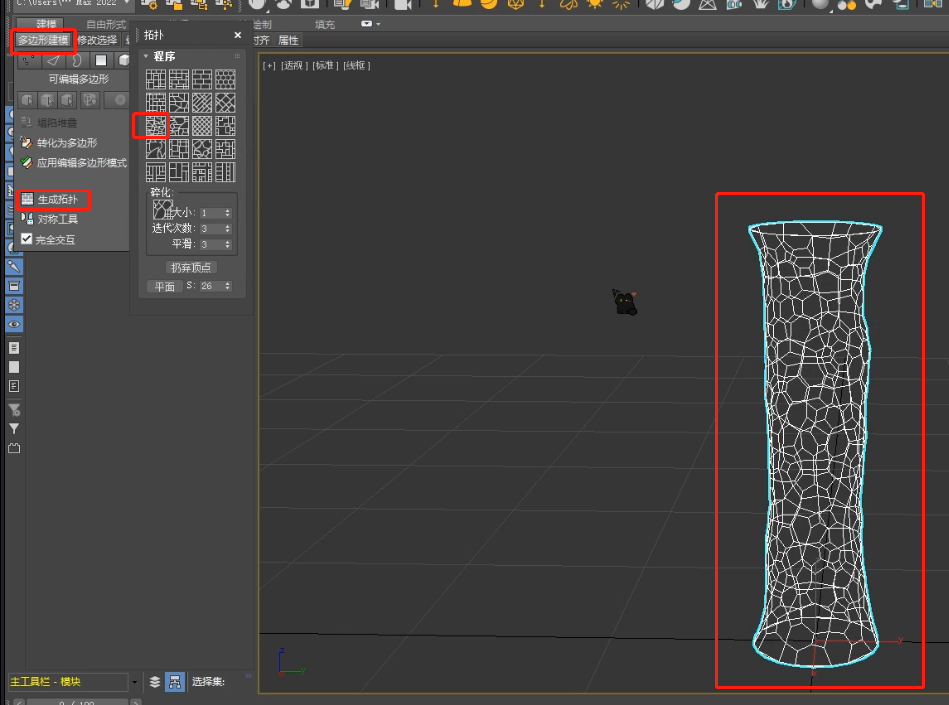The height and width of the screenshot is (705, 949).
Task: Open 对称工具 symmetry tools
Action: tap(50, 219)
